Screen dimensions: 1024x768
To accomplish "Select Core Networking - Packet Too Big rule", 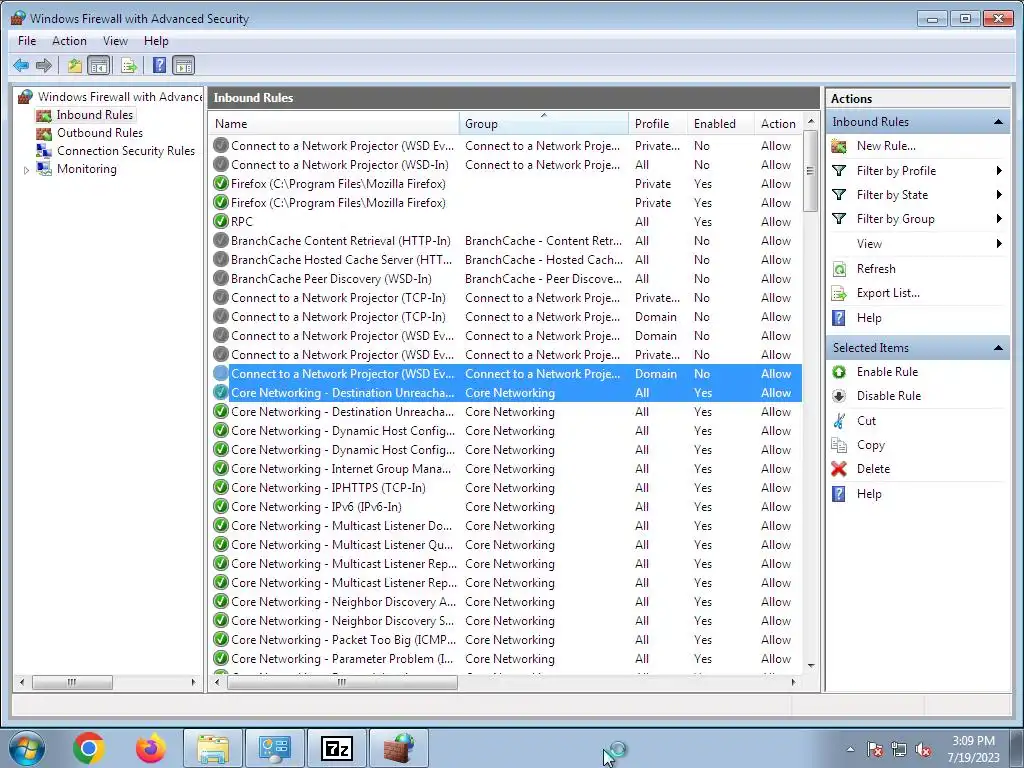I will coord(506,640).
